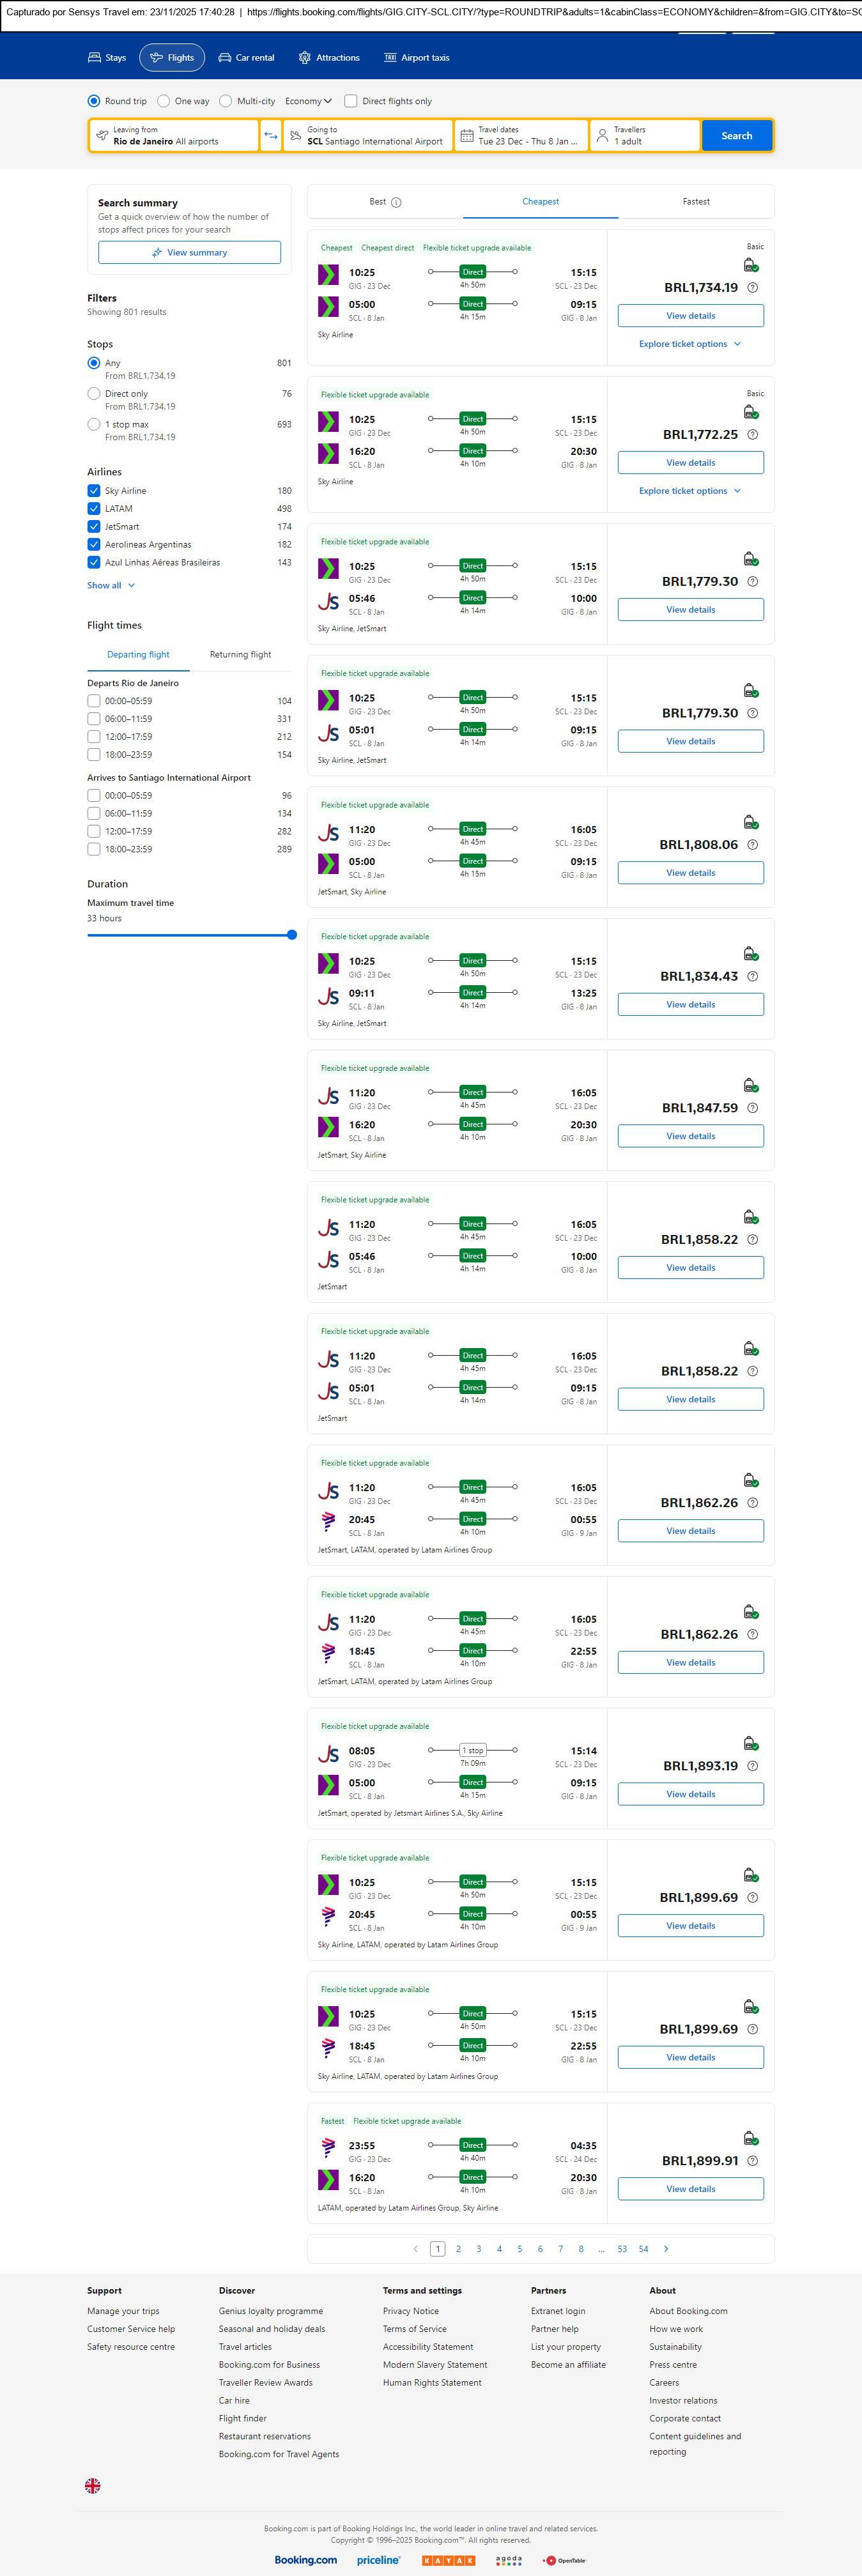Click the Car rental icon in header
This screenshot has height=2576, width=862.
click(x=225, y=58)
